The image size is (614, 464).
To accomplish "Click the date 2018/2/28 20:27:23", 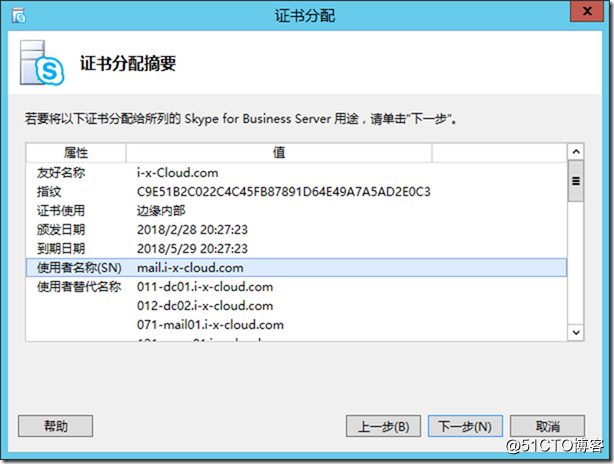I will 192,229.
